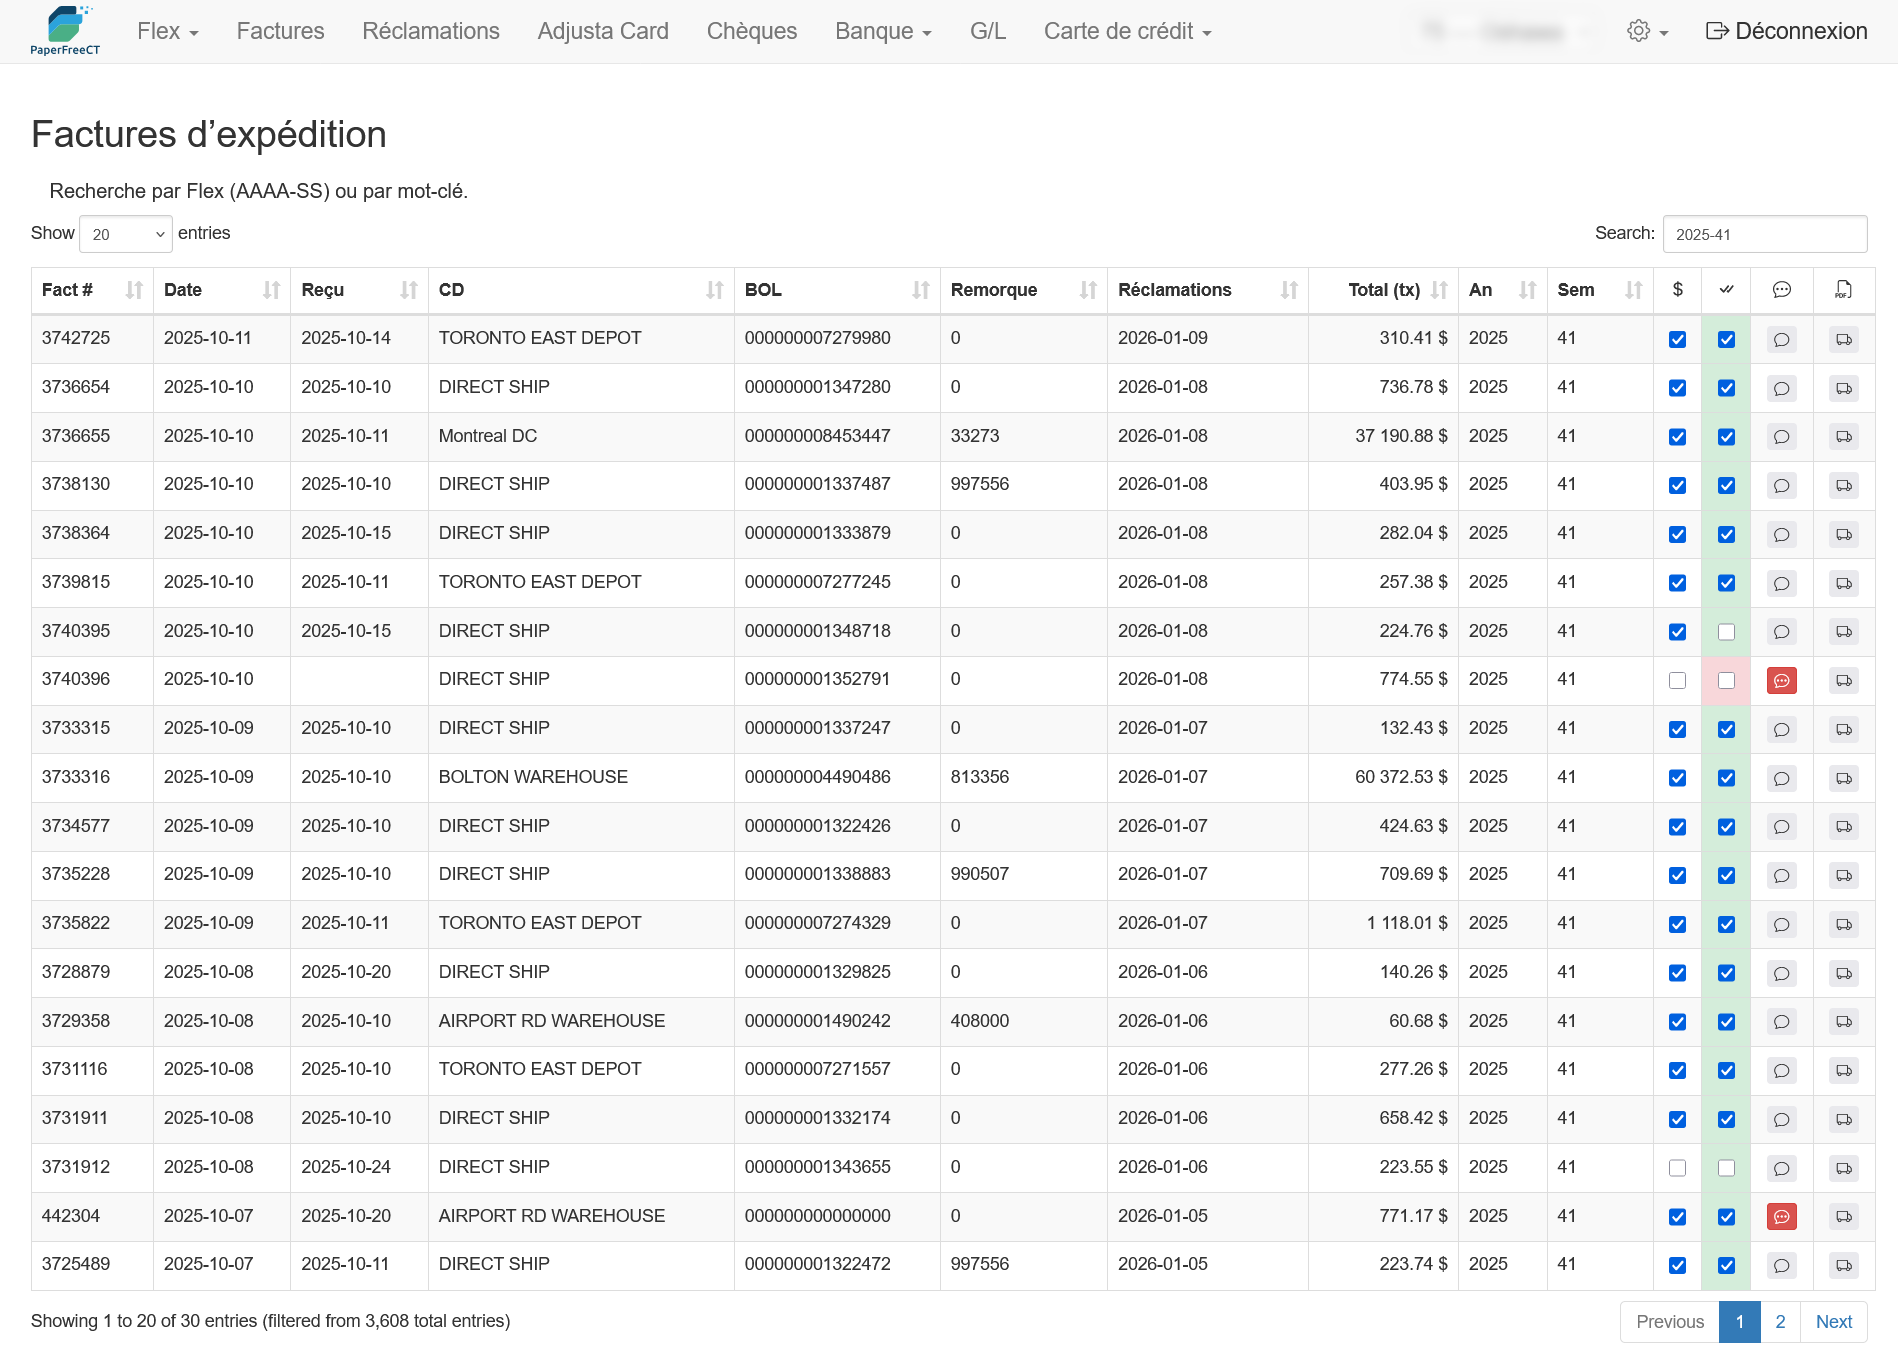Enable the $ checkbox on row 3740396
The width and height of the screenshot is (1898, 1351).
click(1677, 680)
